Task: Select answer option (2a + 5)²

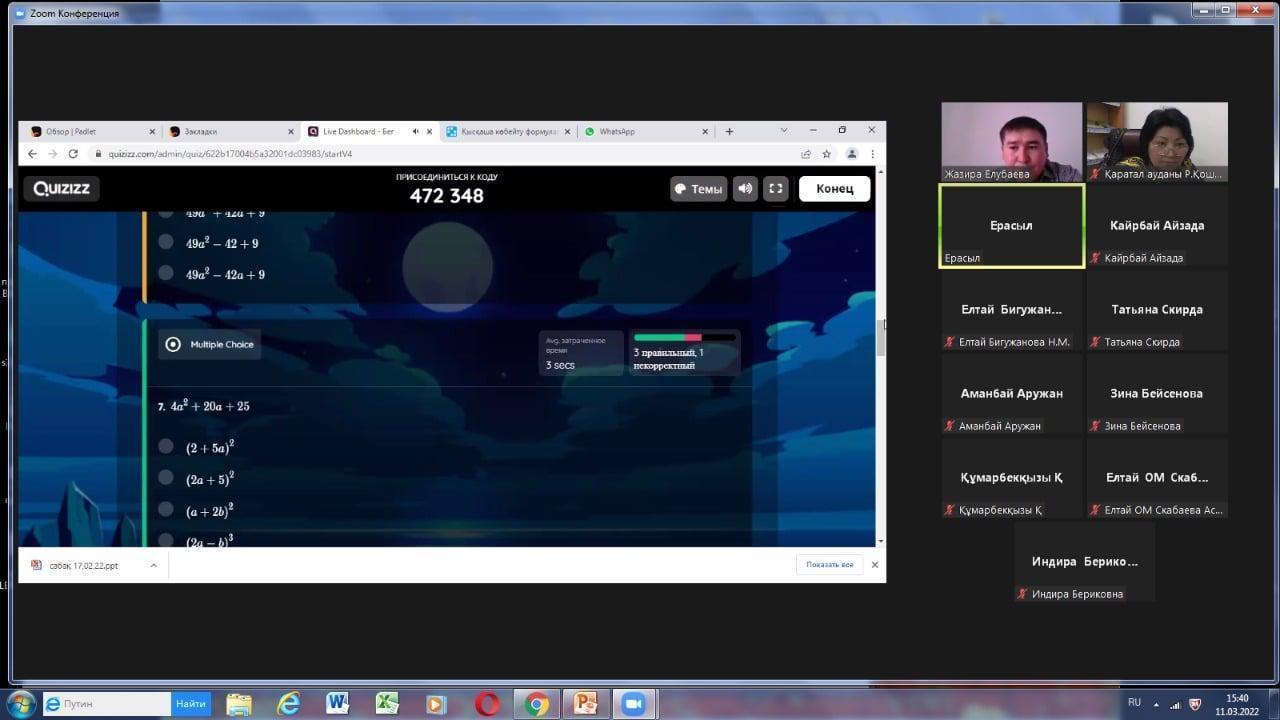Action: pyautogui.click(x=166, y=478)
